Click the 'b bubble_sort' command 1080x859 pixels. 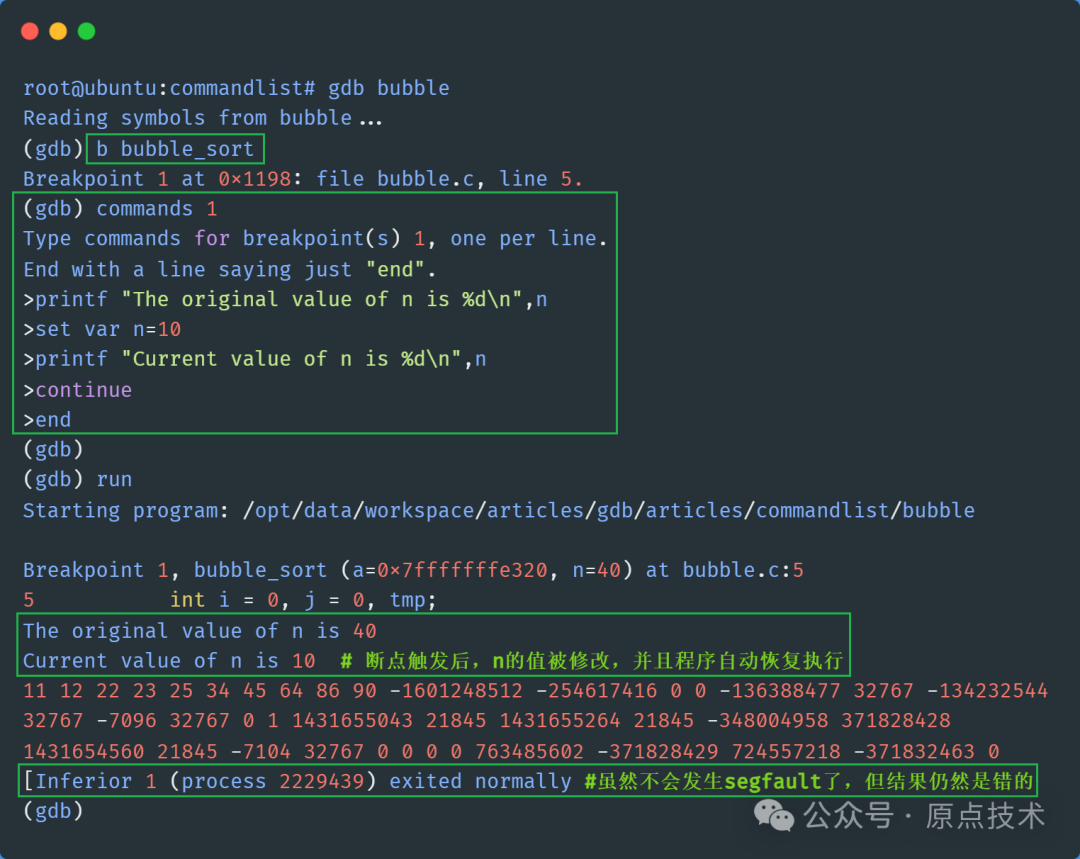pos(175,149)
